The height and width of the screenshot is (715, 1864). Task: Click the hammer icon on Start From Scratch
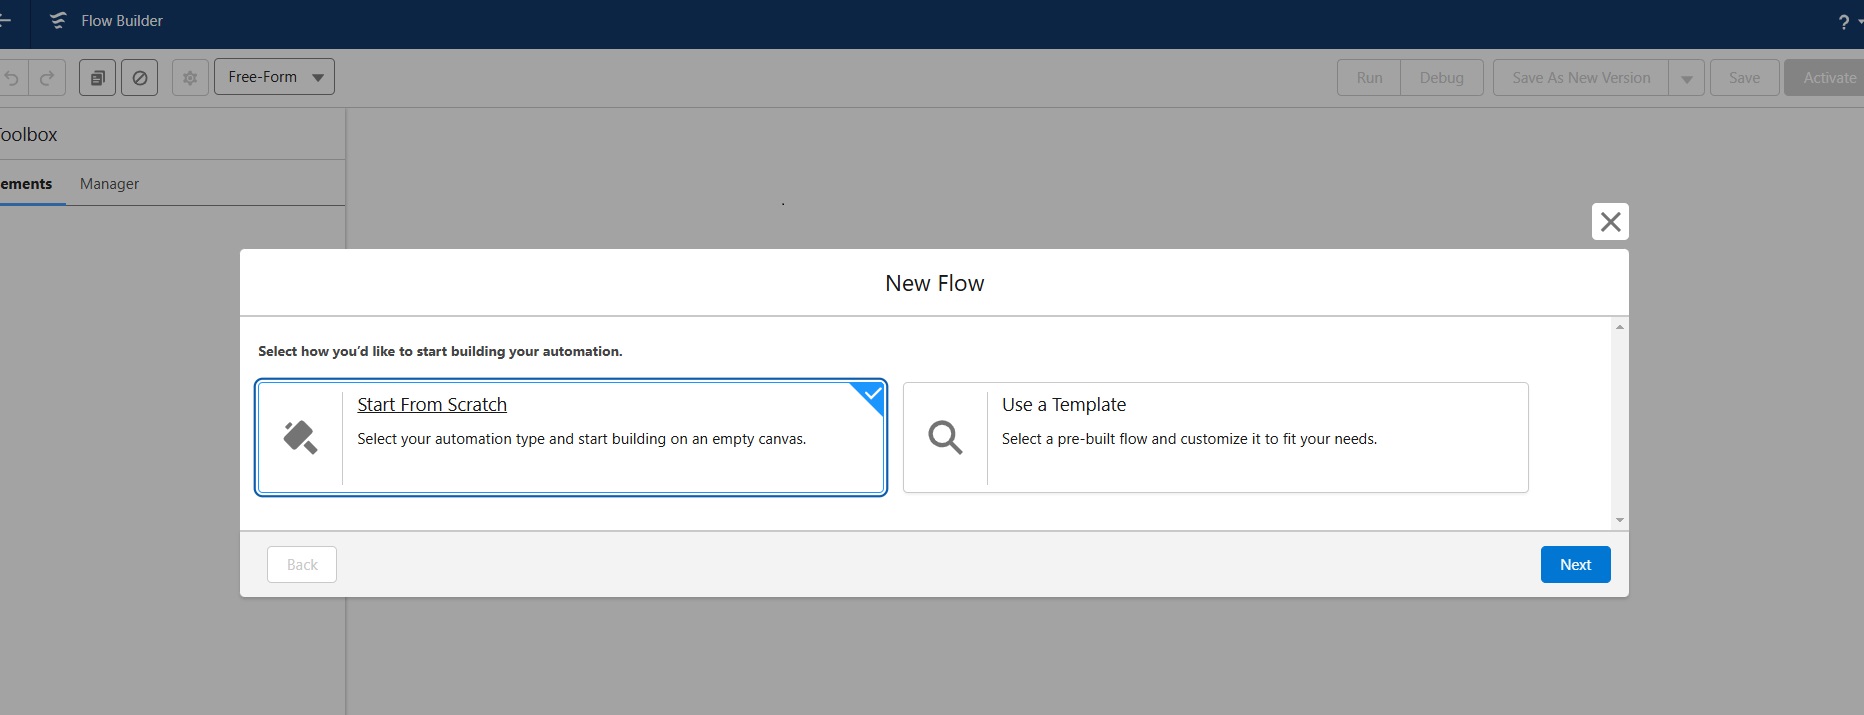[300, 437]
